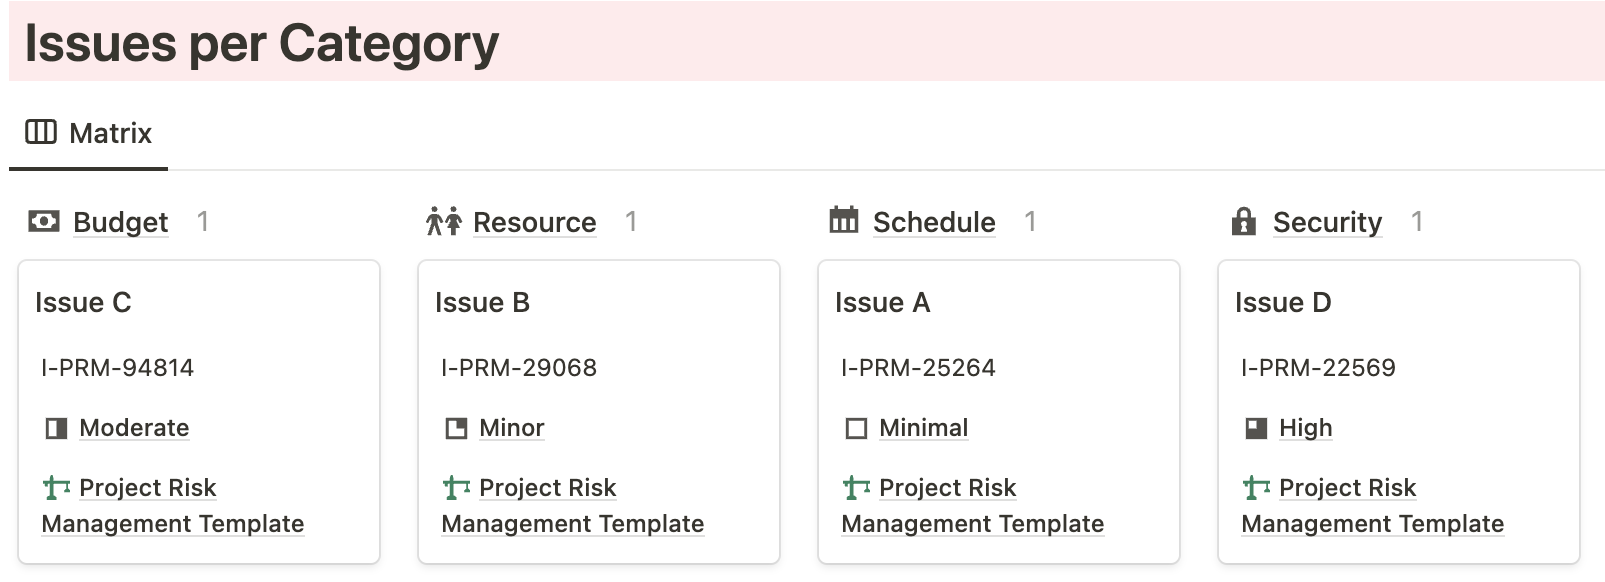Click the calendar icon next to Schedule
Image resolution: width=1605 pixels, height=582 pixels.
(x=843, y=221)
